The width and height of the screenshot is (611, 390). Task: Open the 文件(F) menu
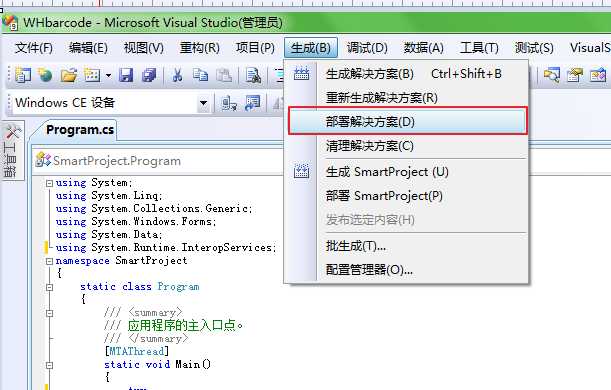(34, 48)
